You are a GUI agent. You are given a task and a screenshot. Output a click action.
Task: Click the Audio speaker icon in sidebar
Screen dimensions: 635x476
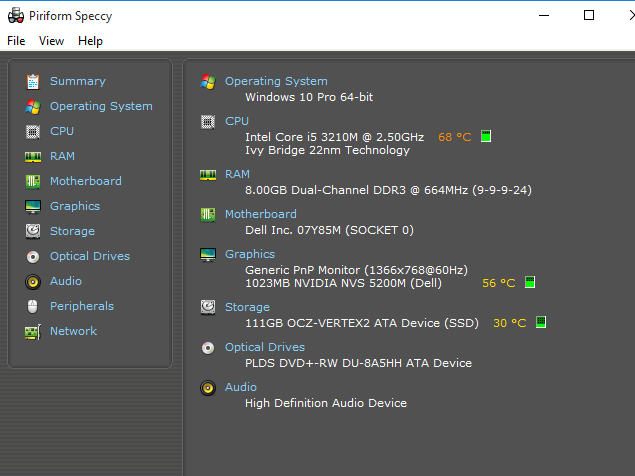pyautogui.click(x=33, y=282)
